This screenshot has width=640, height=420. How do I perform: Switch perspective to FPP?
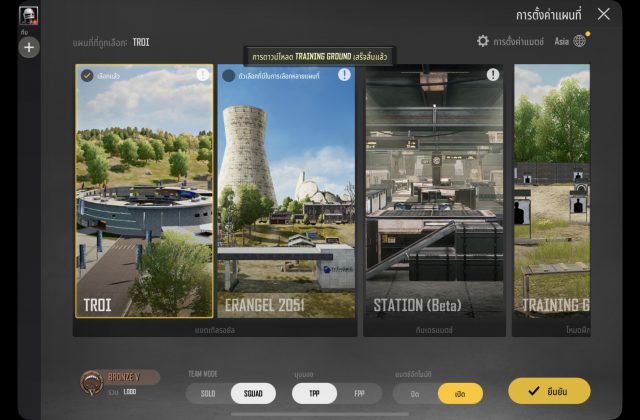coord(359,393)
